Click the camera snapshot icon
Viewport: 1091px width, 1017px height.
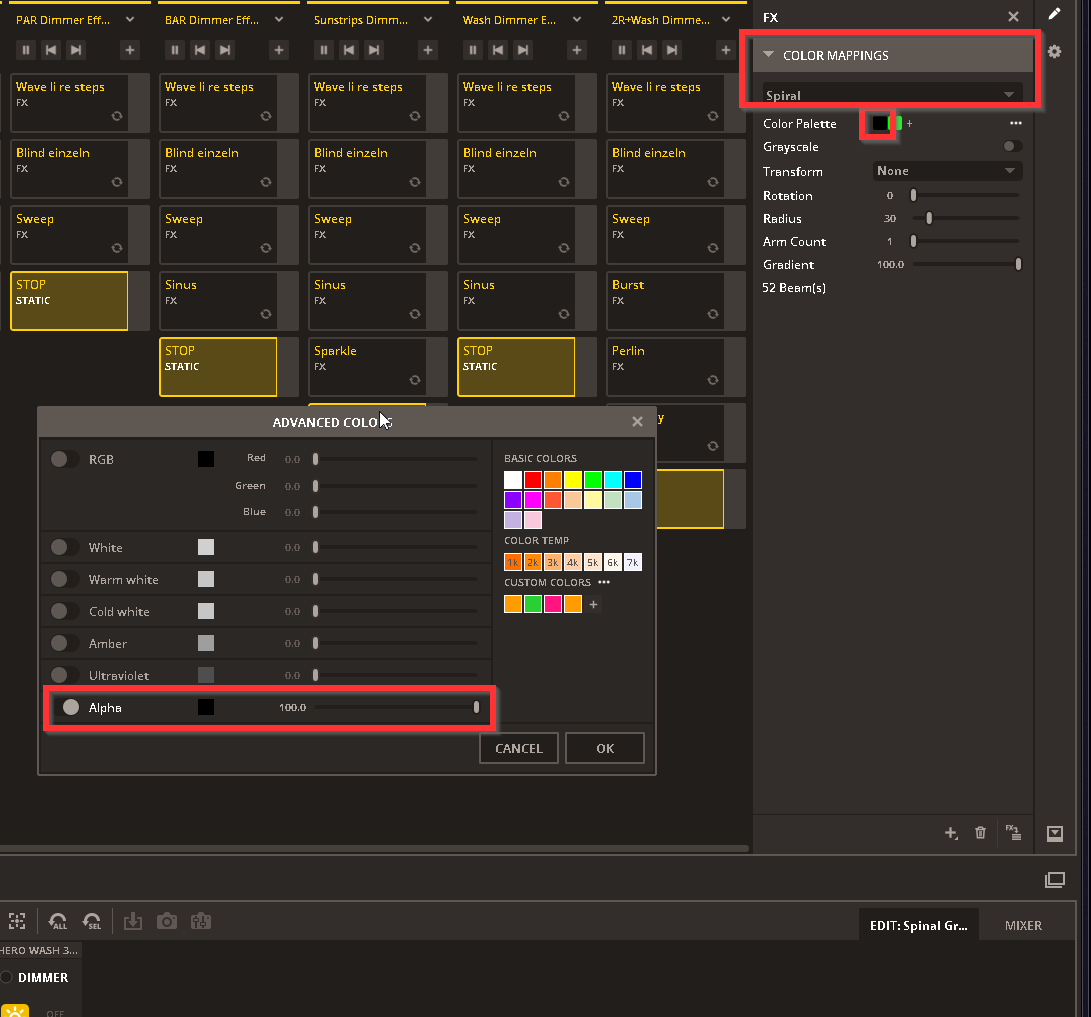(167, 922)
